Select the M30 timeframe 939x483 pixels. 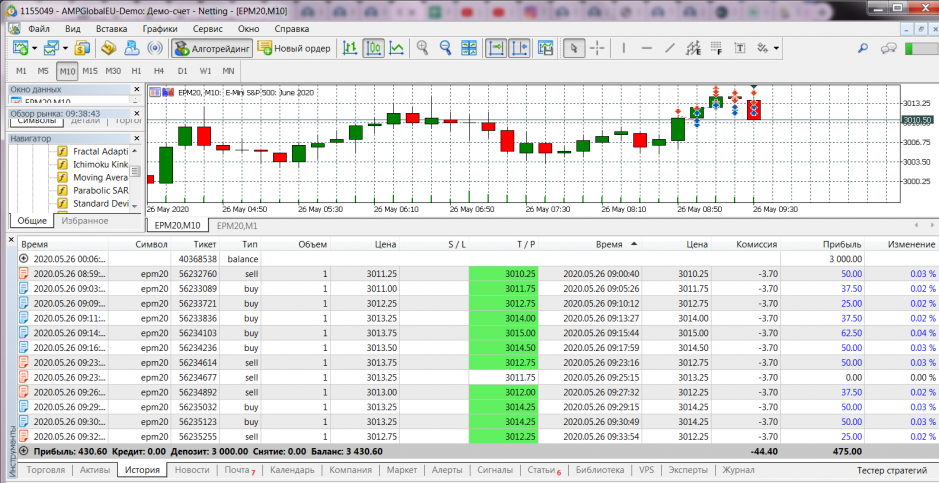click(113, 71)
